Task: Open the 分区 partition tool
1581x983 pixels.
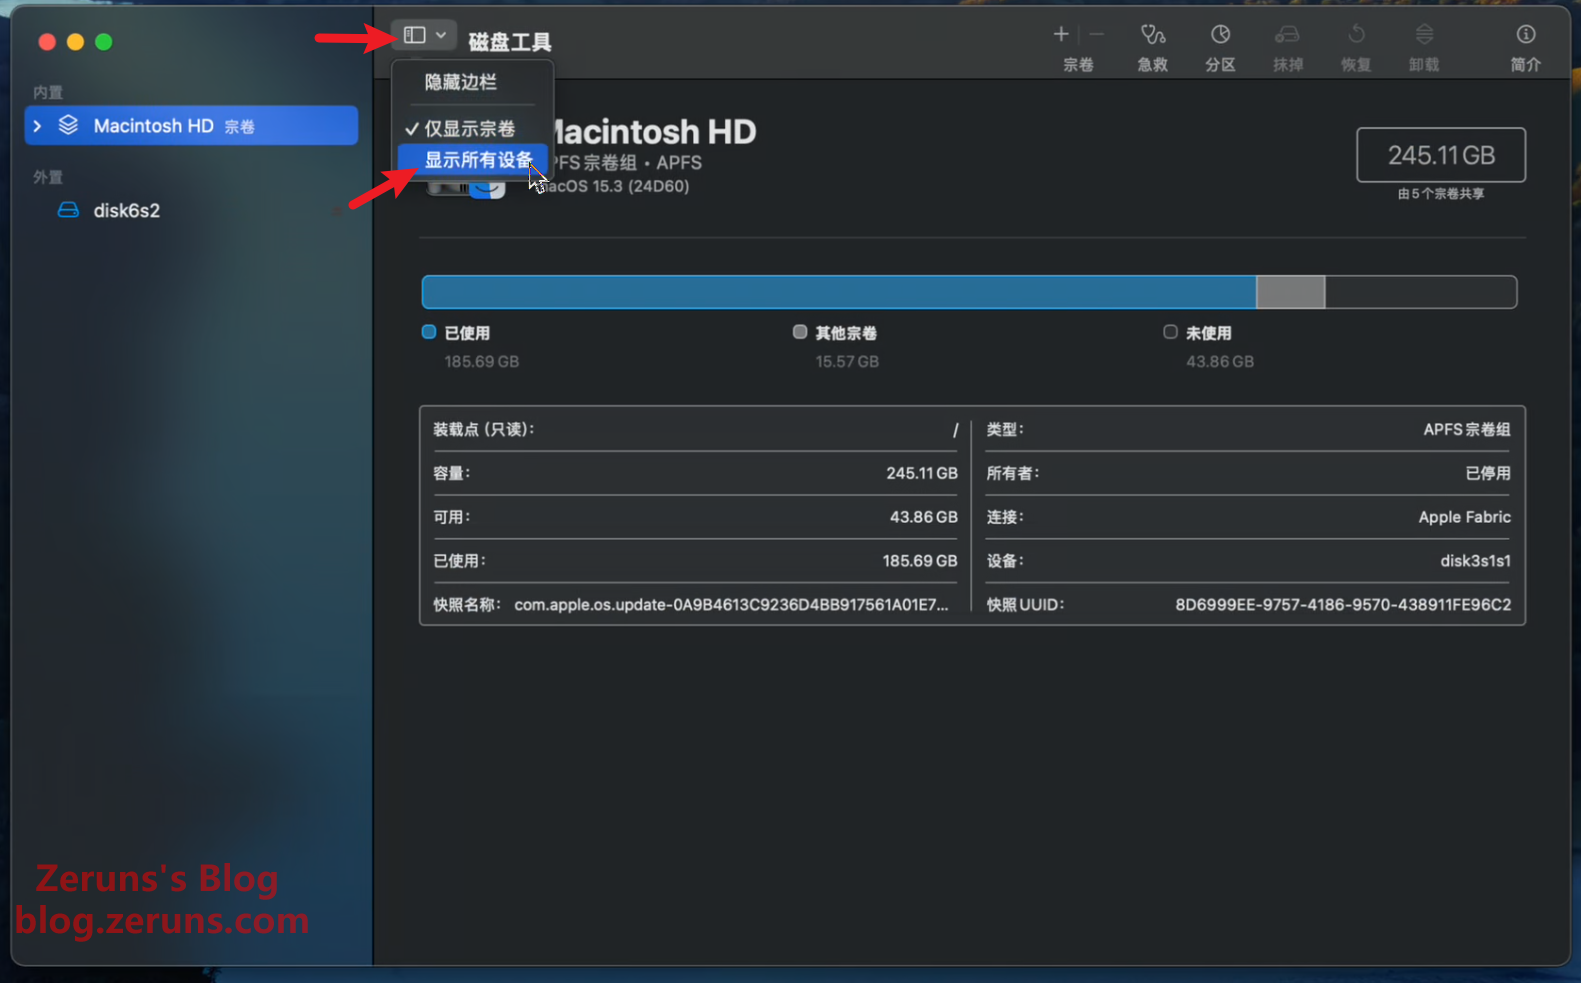Action: point(1220,47)
